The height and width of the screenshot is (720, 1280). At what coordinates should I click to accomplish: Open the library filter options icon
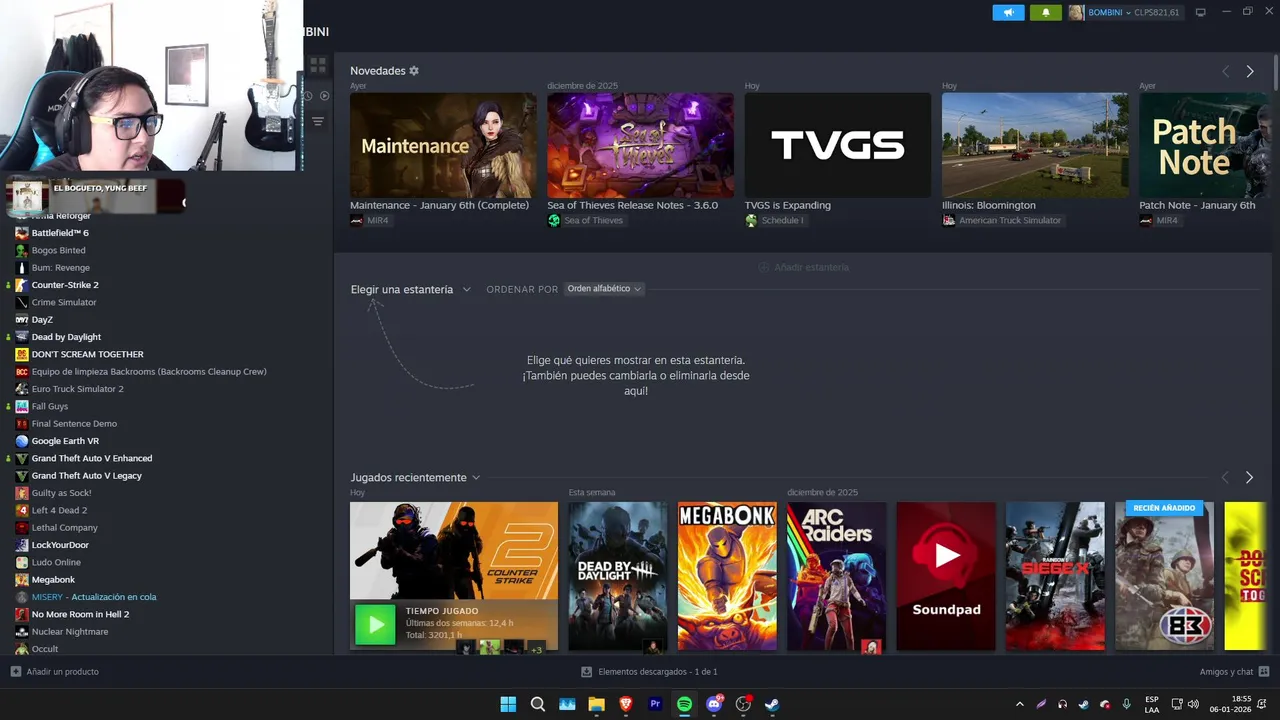tap(318, 121)
